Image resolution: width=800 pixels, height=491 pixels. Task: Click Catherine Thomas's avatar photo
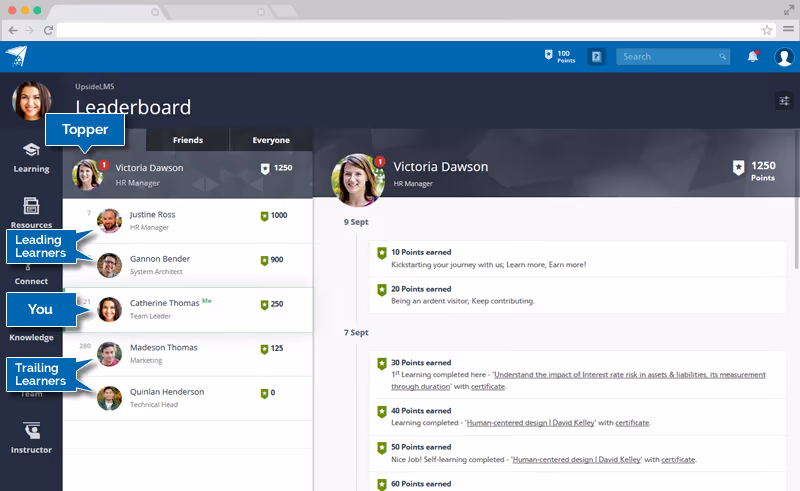tap(109, 310)
